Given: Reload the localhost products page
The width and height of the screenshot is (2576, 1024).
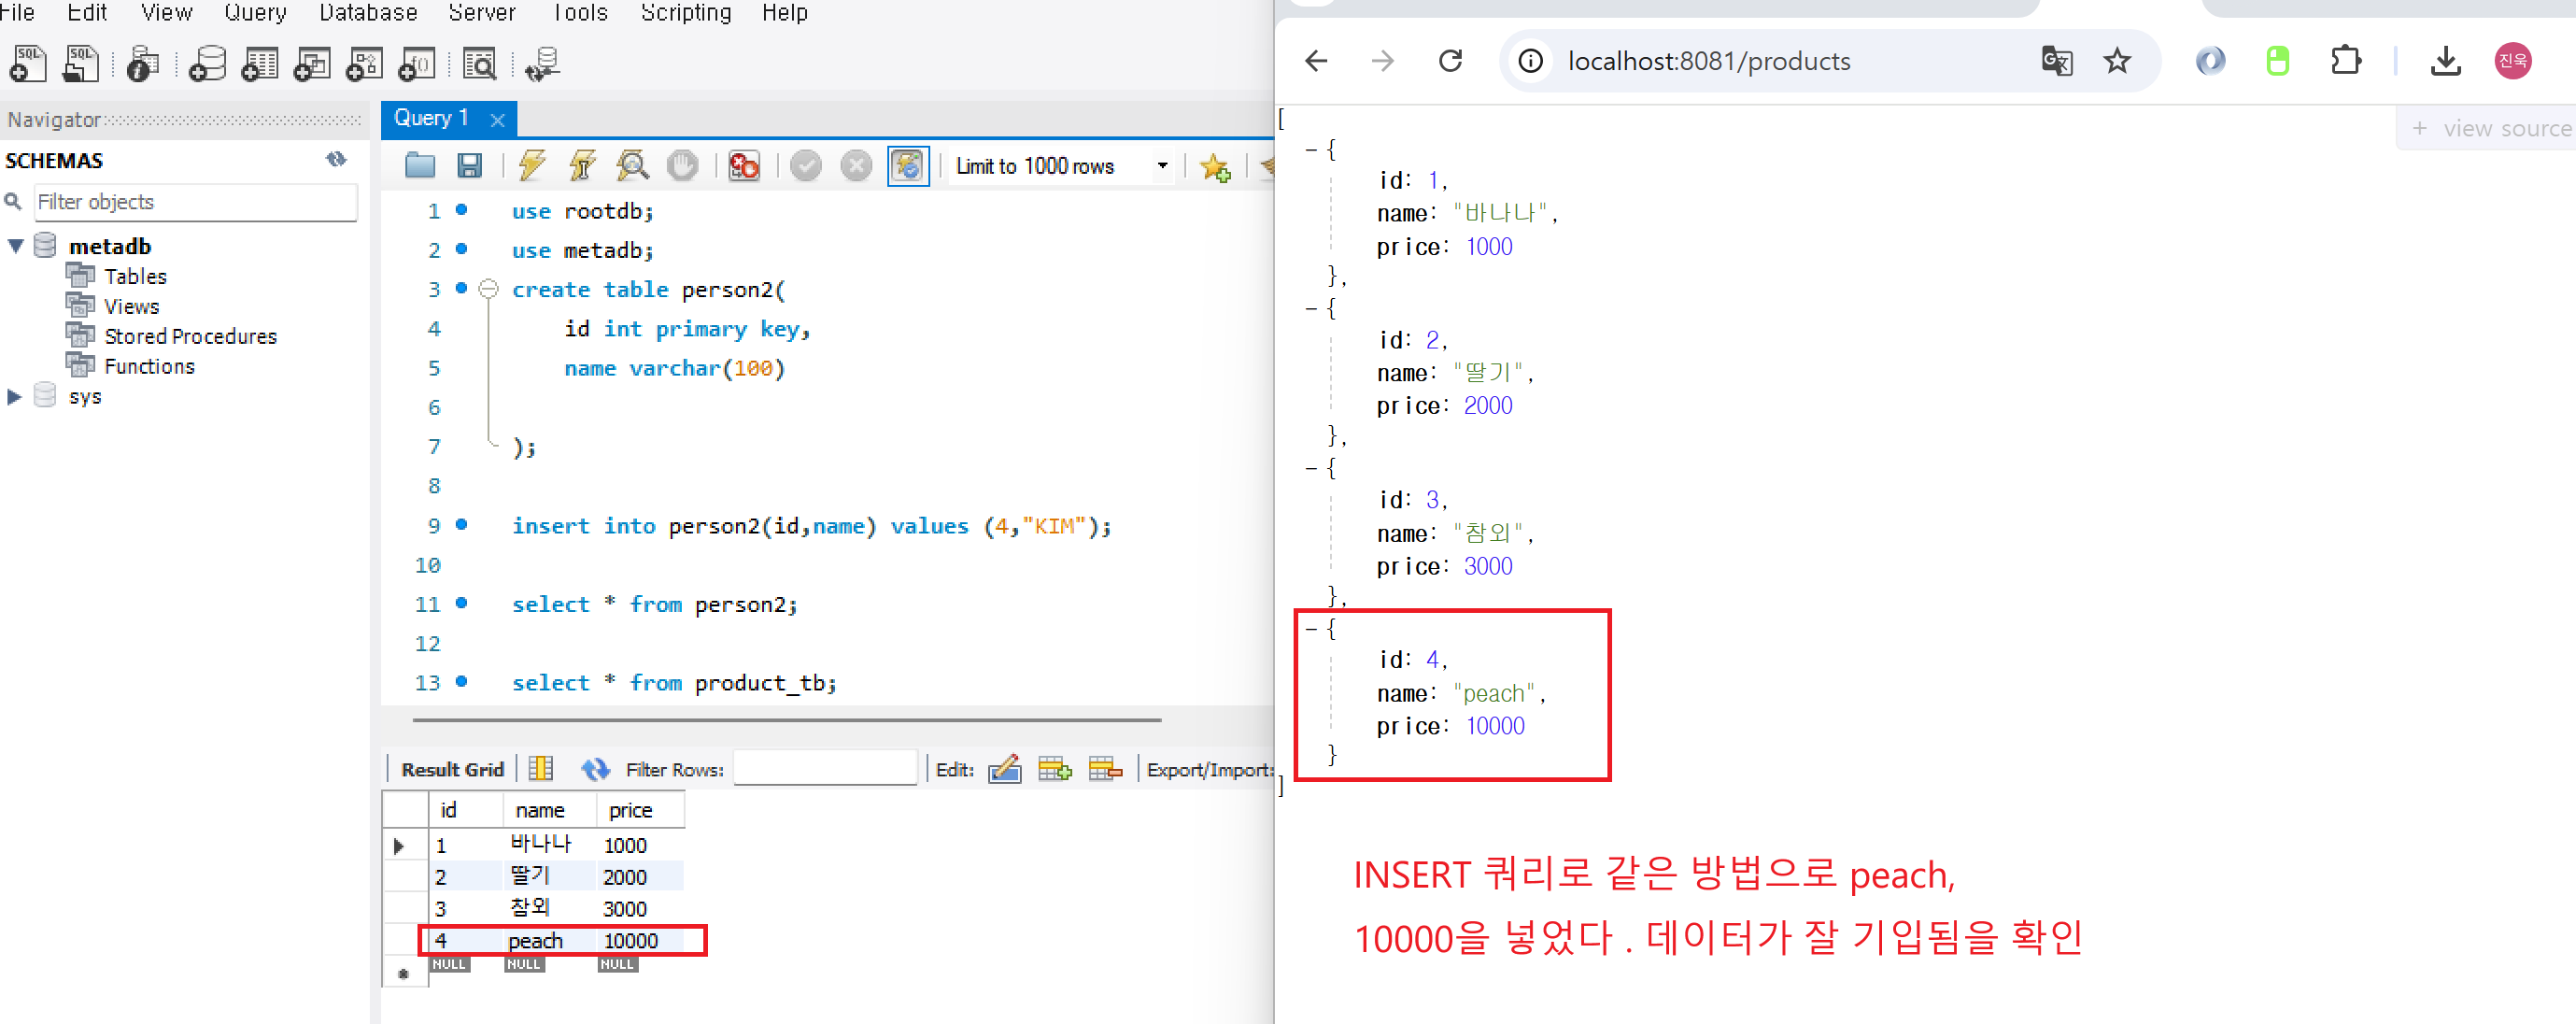Looking at the screenshot, I should 1450,62.
